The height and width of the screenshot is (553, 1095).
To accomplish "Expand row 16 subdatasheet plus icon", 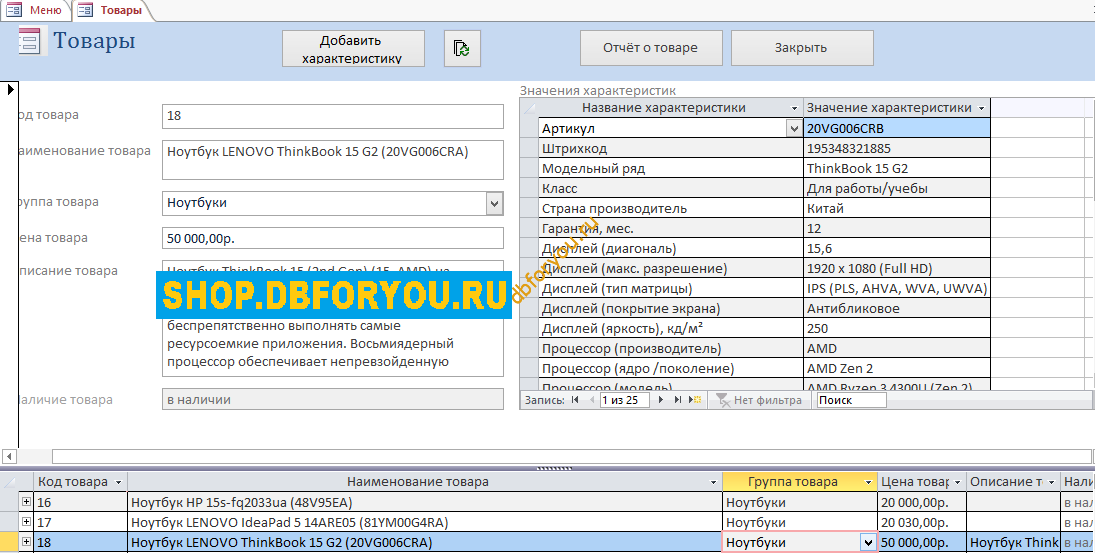I will [26, 502].
